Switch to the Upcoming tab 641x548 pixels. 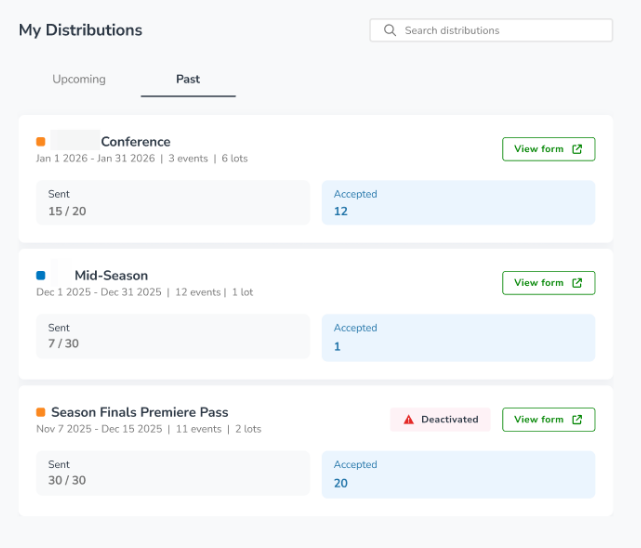79,79
